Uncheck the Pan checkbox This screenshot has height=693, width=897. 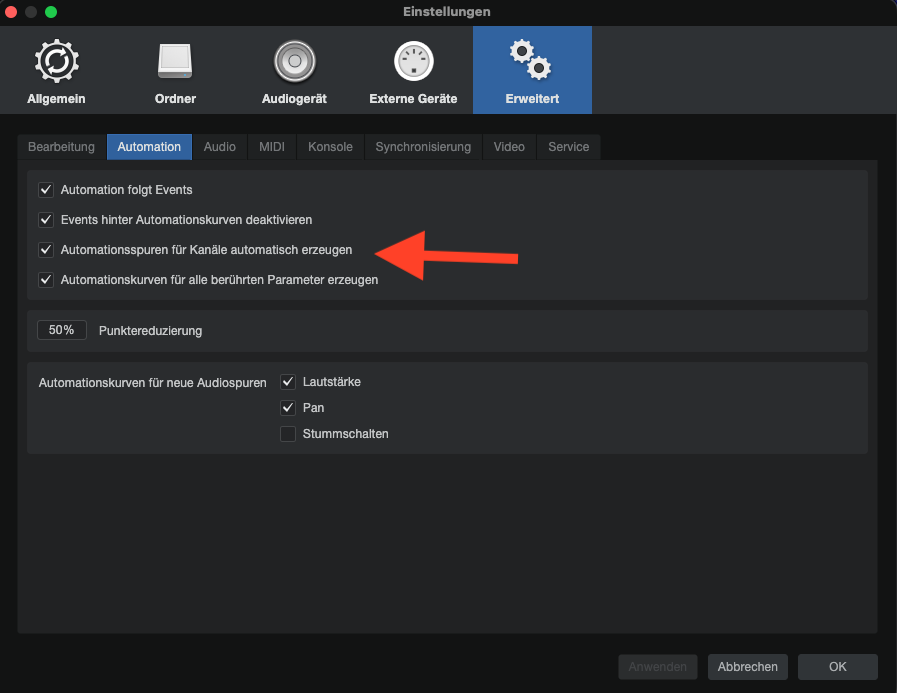tap(288, 408)
